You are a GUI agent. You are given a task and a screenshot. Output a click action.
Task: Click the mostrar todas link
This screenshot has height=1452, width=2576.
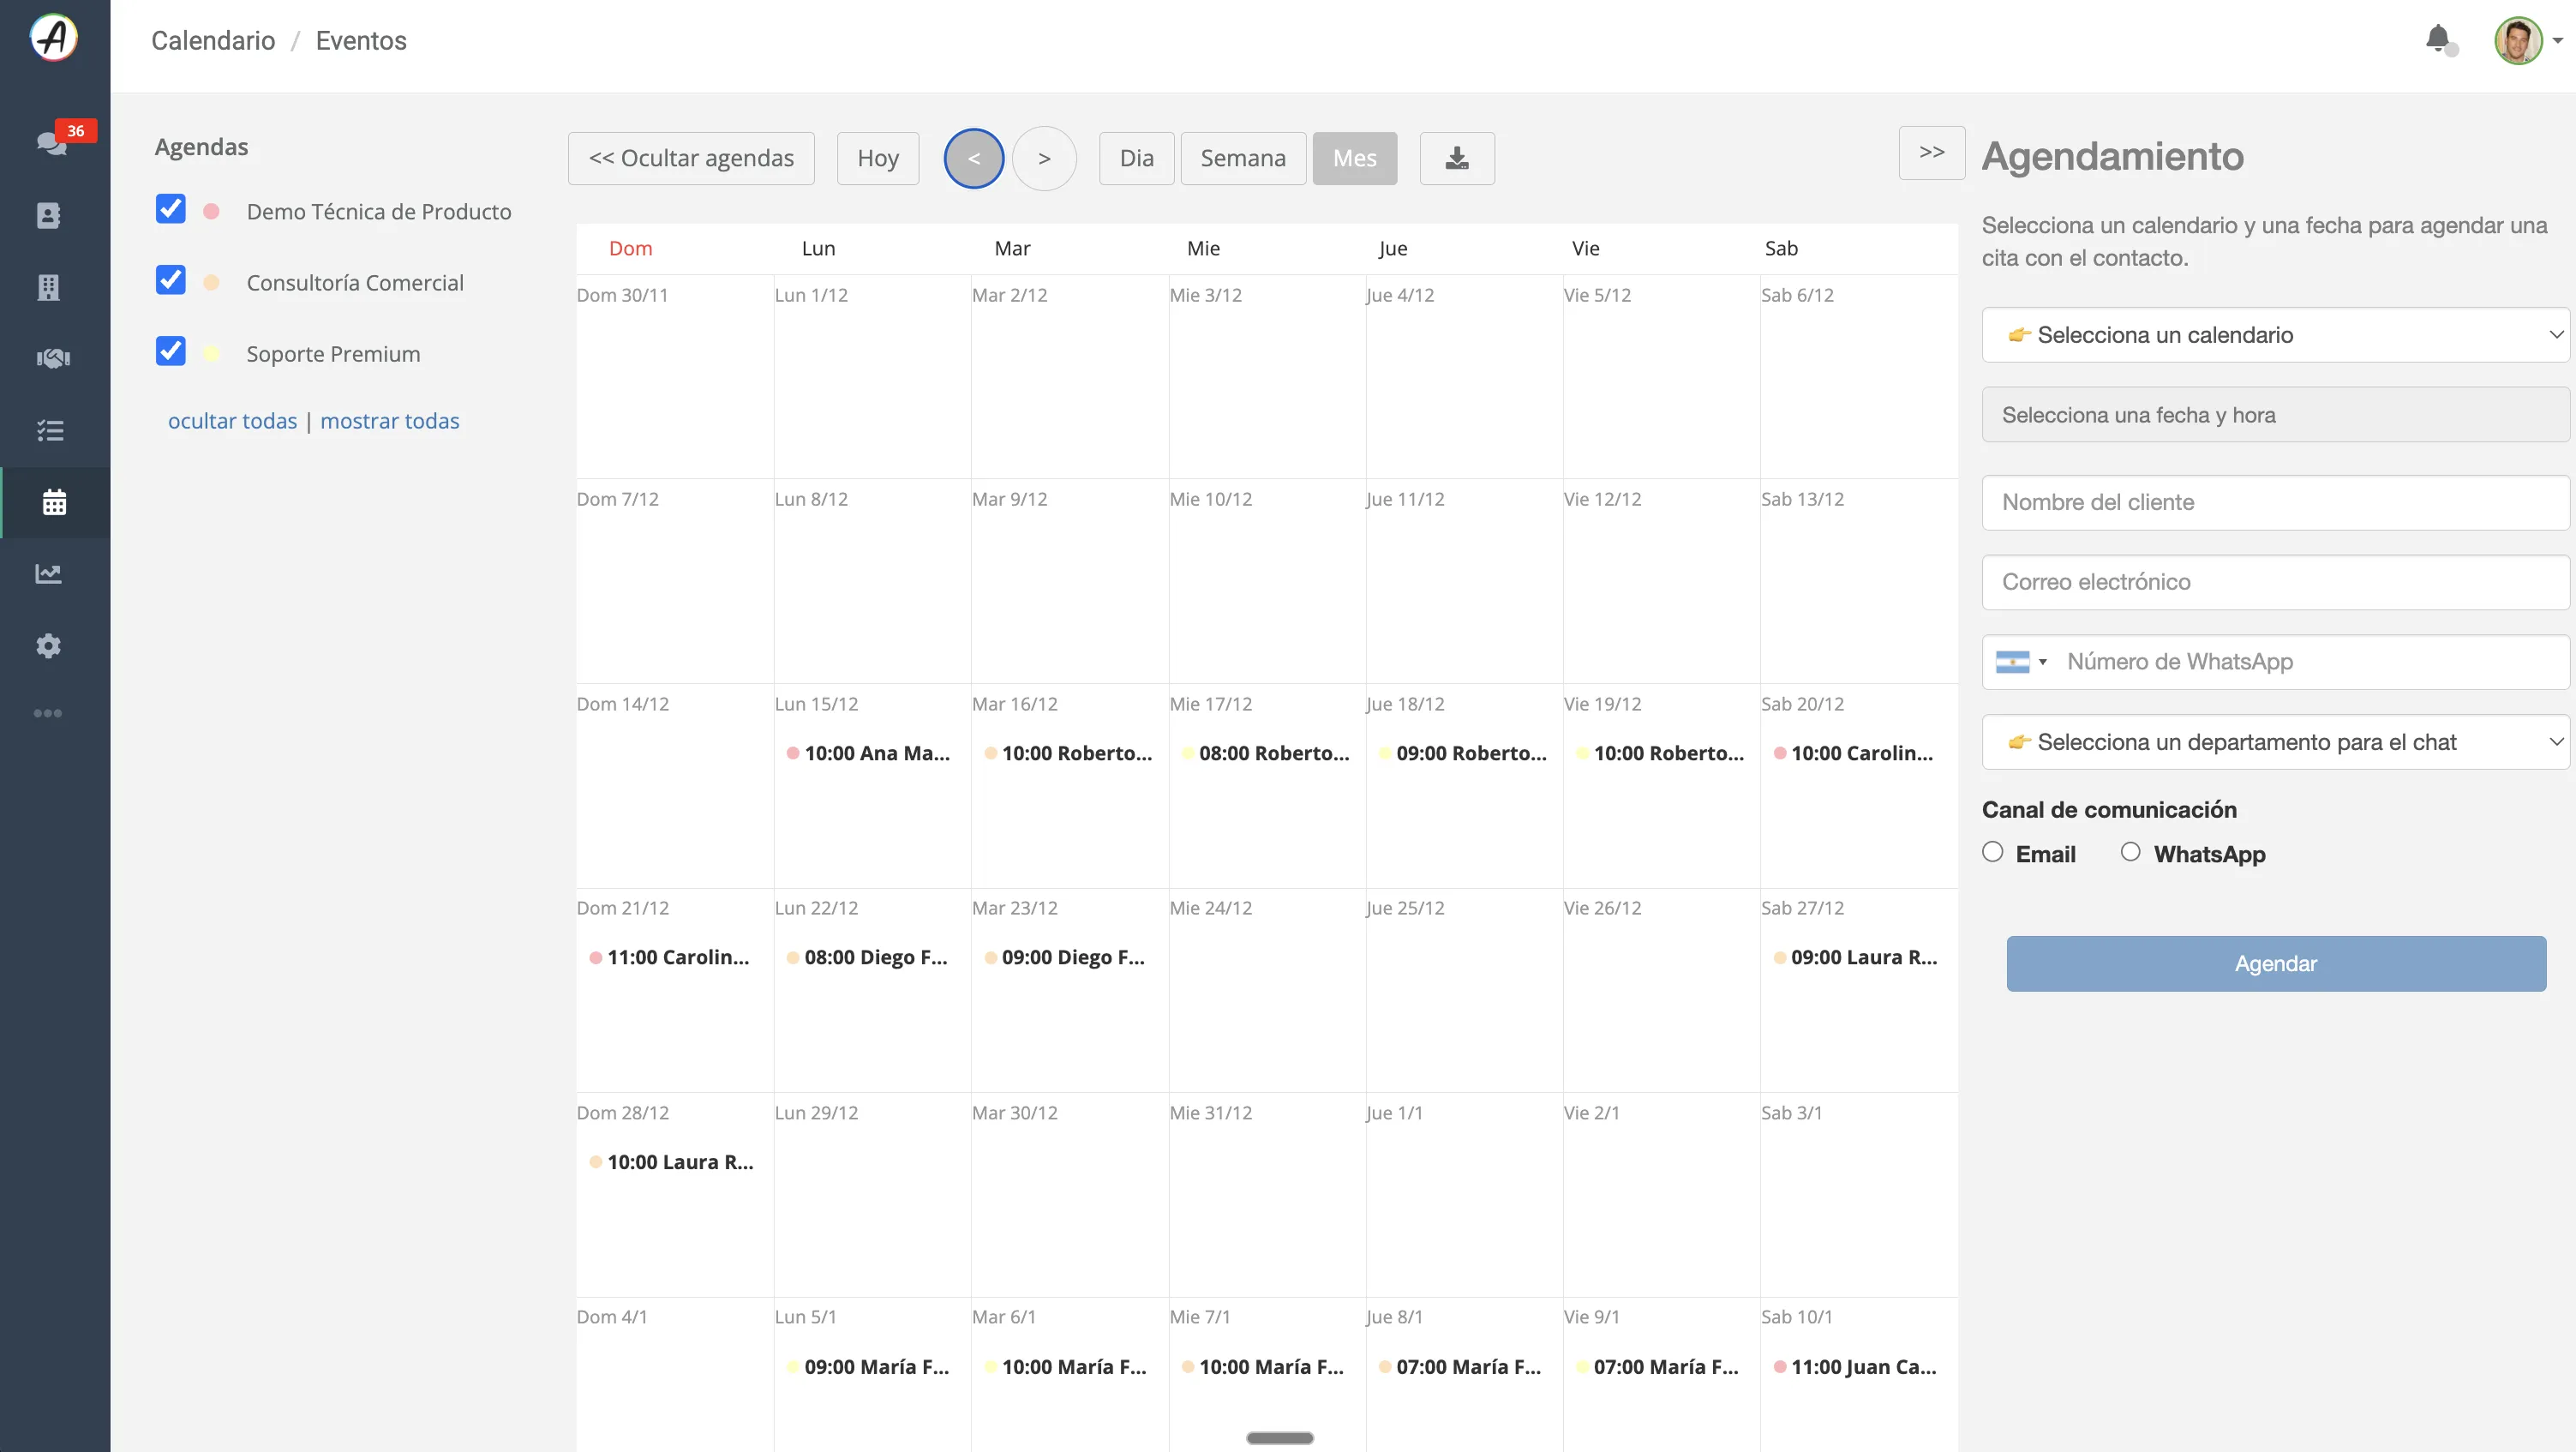[390, 421]
